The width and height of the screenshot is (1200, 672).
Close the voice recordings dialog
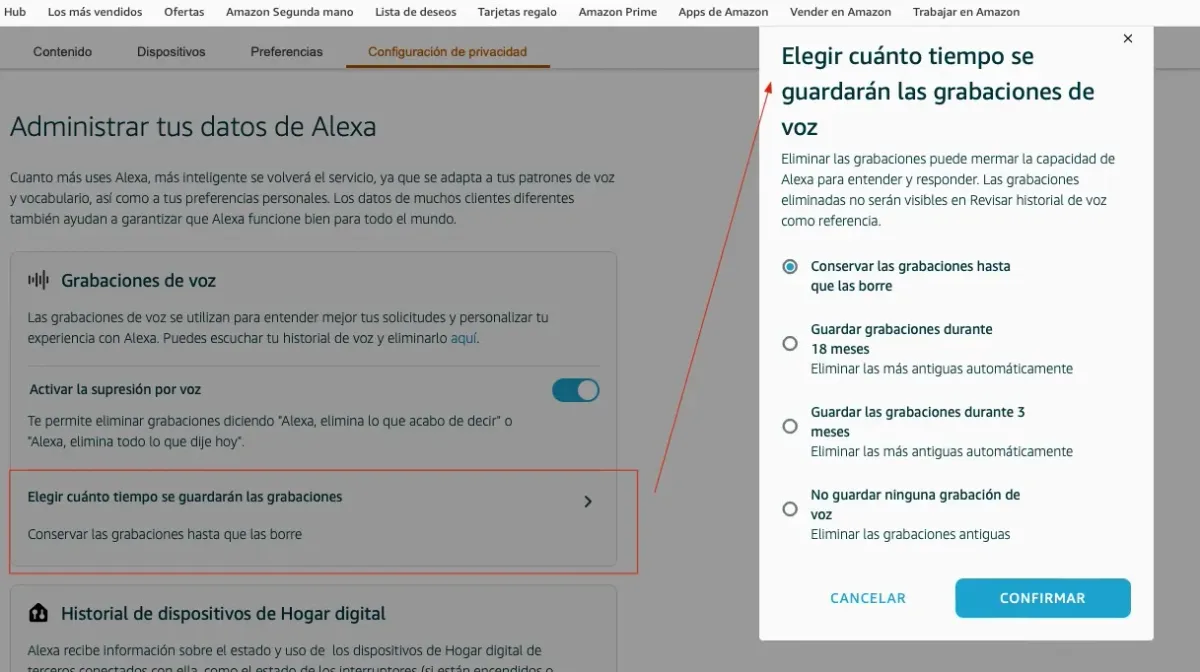1128,39
